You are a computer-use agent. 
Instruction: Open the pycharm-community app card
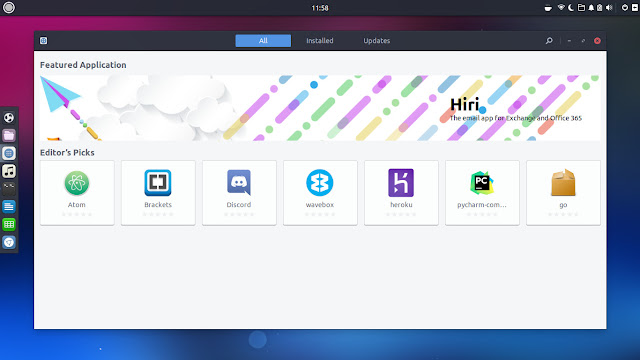pyautogui.click(x=482, y=193)
